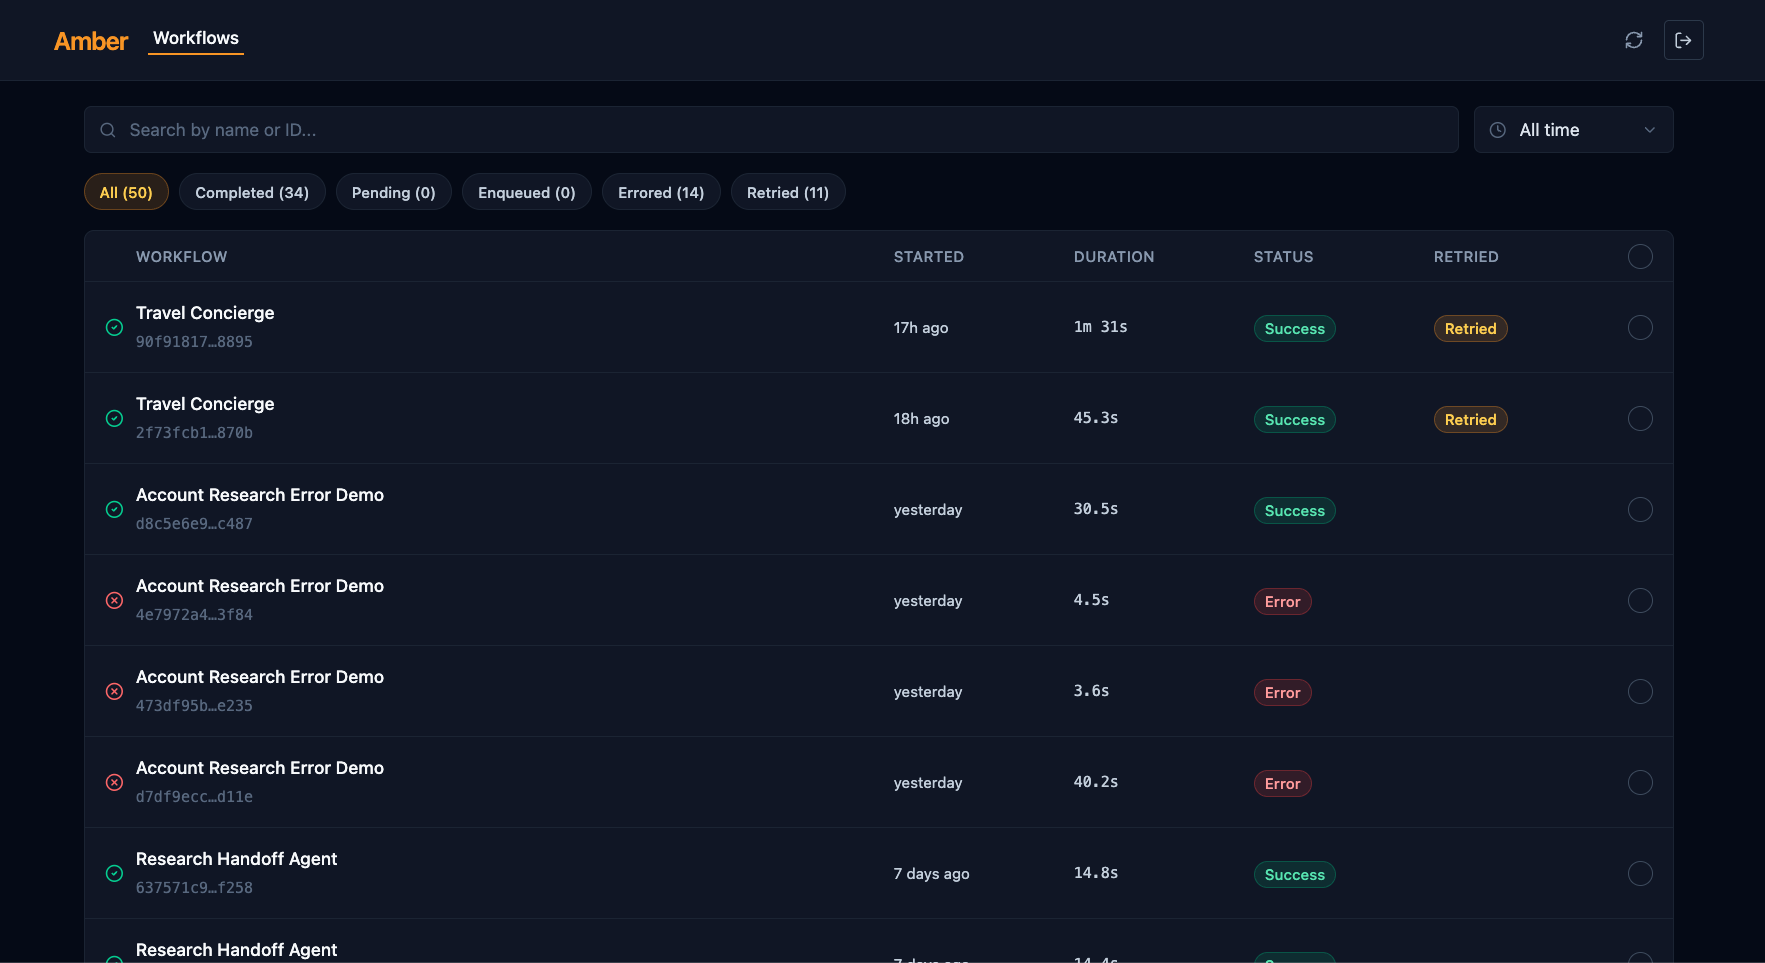This screenshot has width=1765, height=963.
Task: Click Error badge in 40.2s duration row
Action: pos(1282,783)
